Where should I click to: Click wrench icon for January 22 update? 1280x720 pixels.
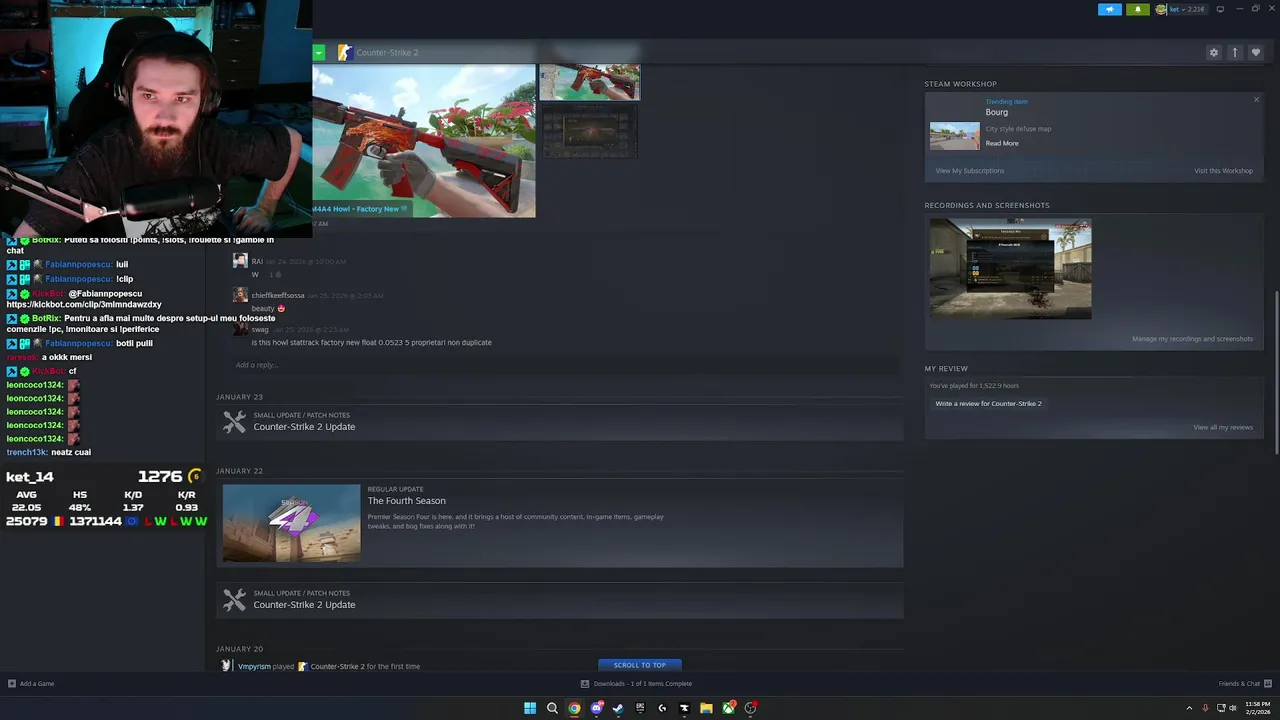(234, 600)
